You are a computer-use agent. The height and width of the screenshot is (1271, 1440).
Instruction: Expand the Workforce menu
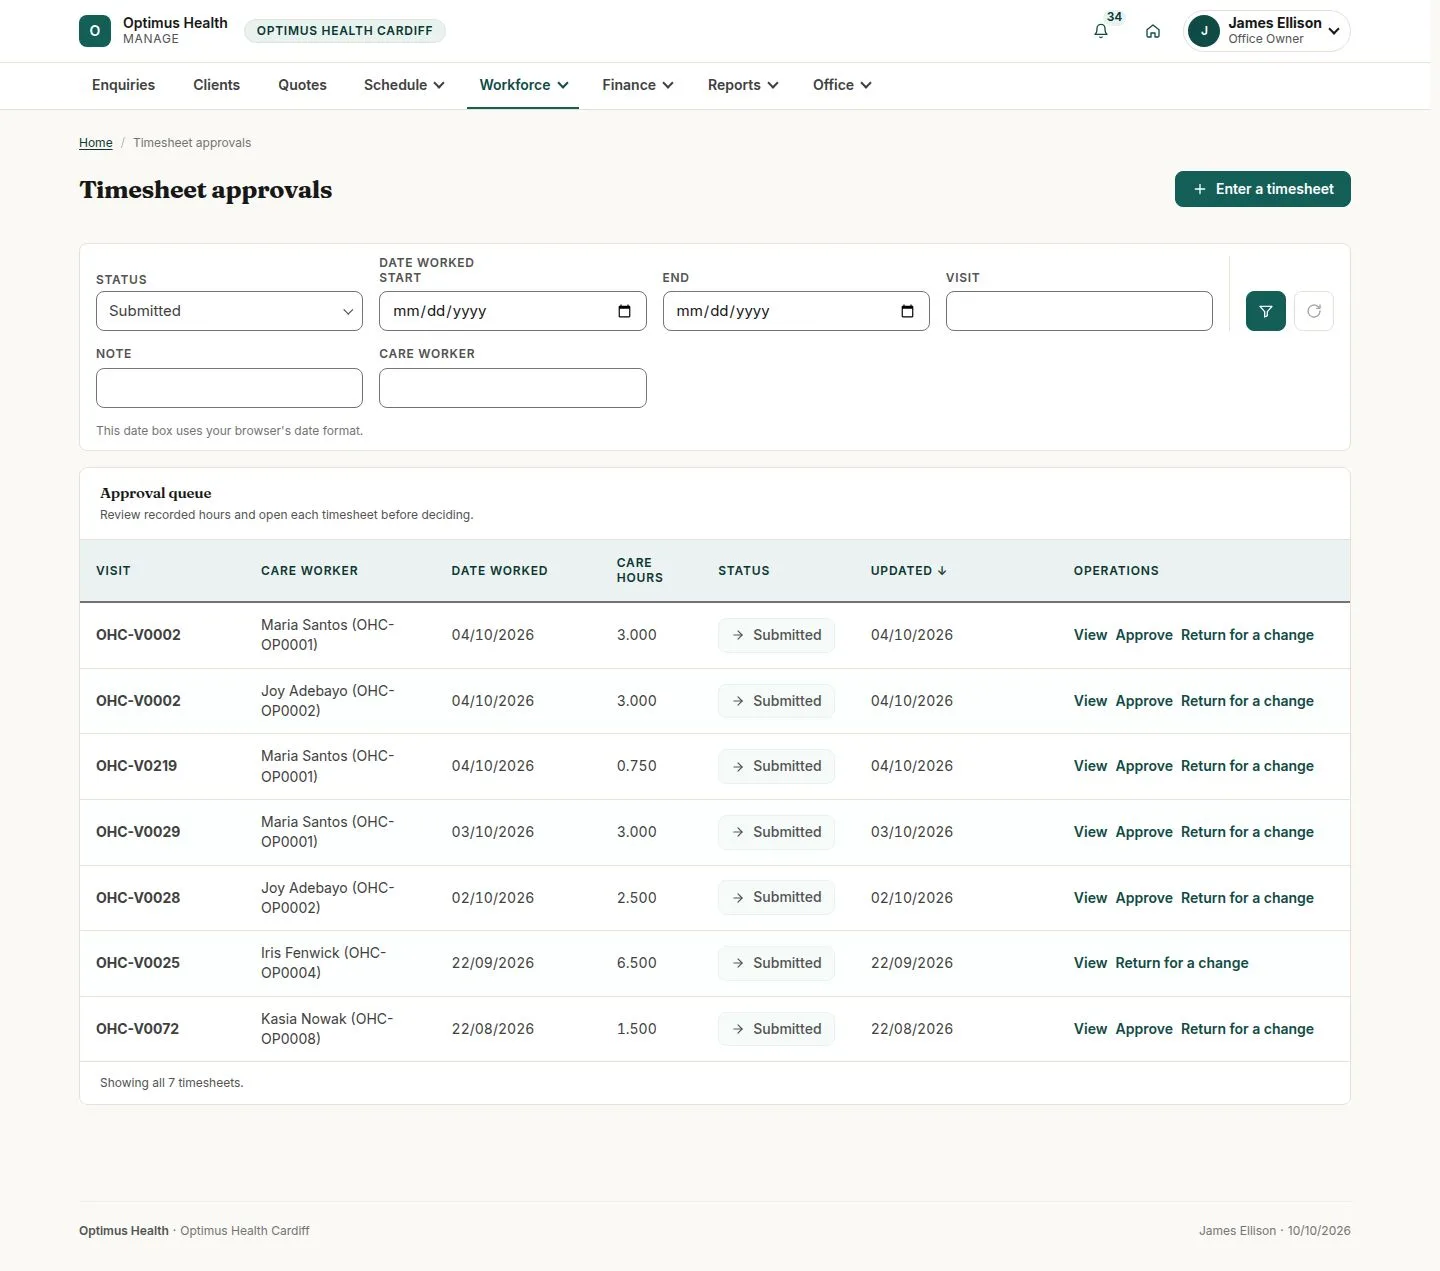pyautogui.click(x=523, y=85)
